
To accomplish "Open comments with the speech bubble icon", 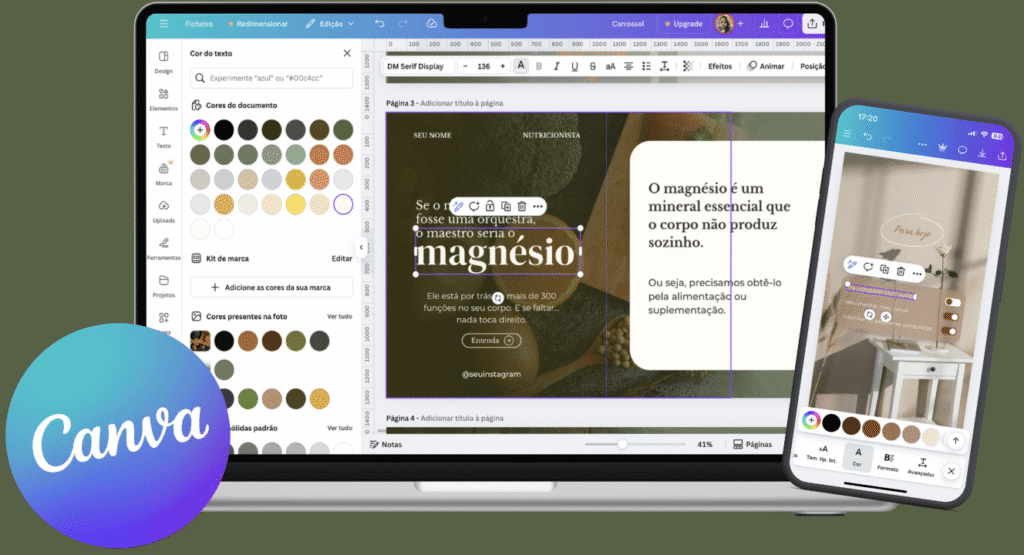I will (x=788, y=24).
